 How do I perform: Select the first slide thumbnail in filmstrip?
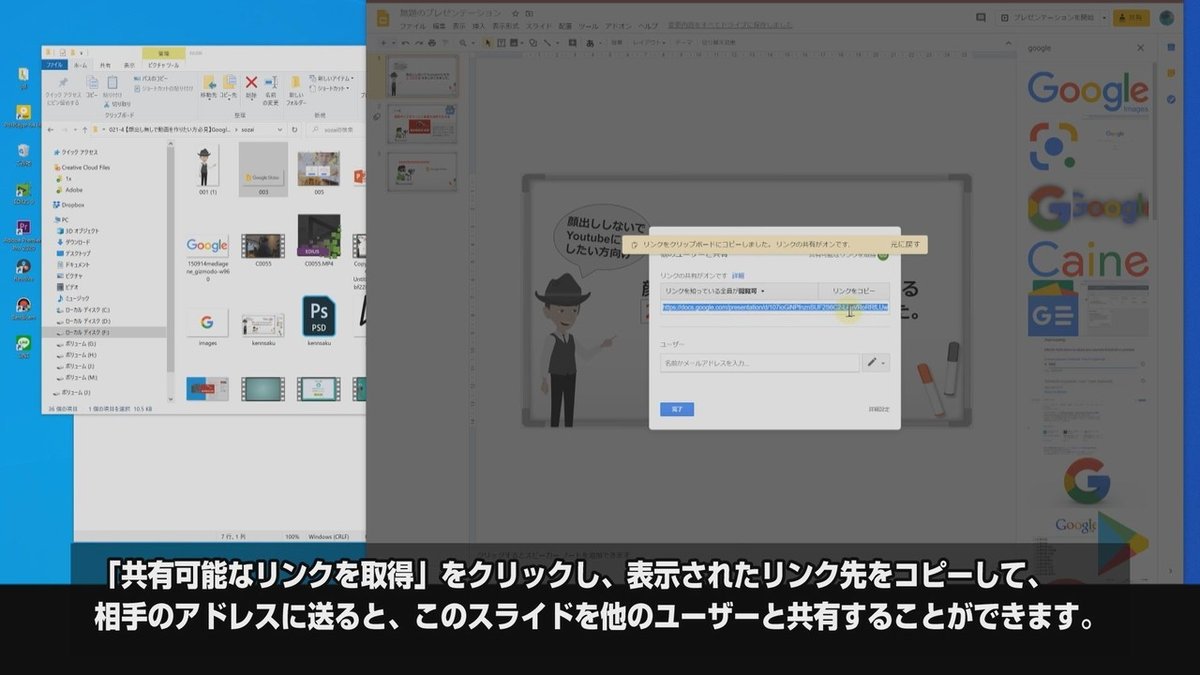422,75
